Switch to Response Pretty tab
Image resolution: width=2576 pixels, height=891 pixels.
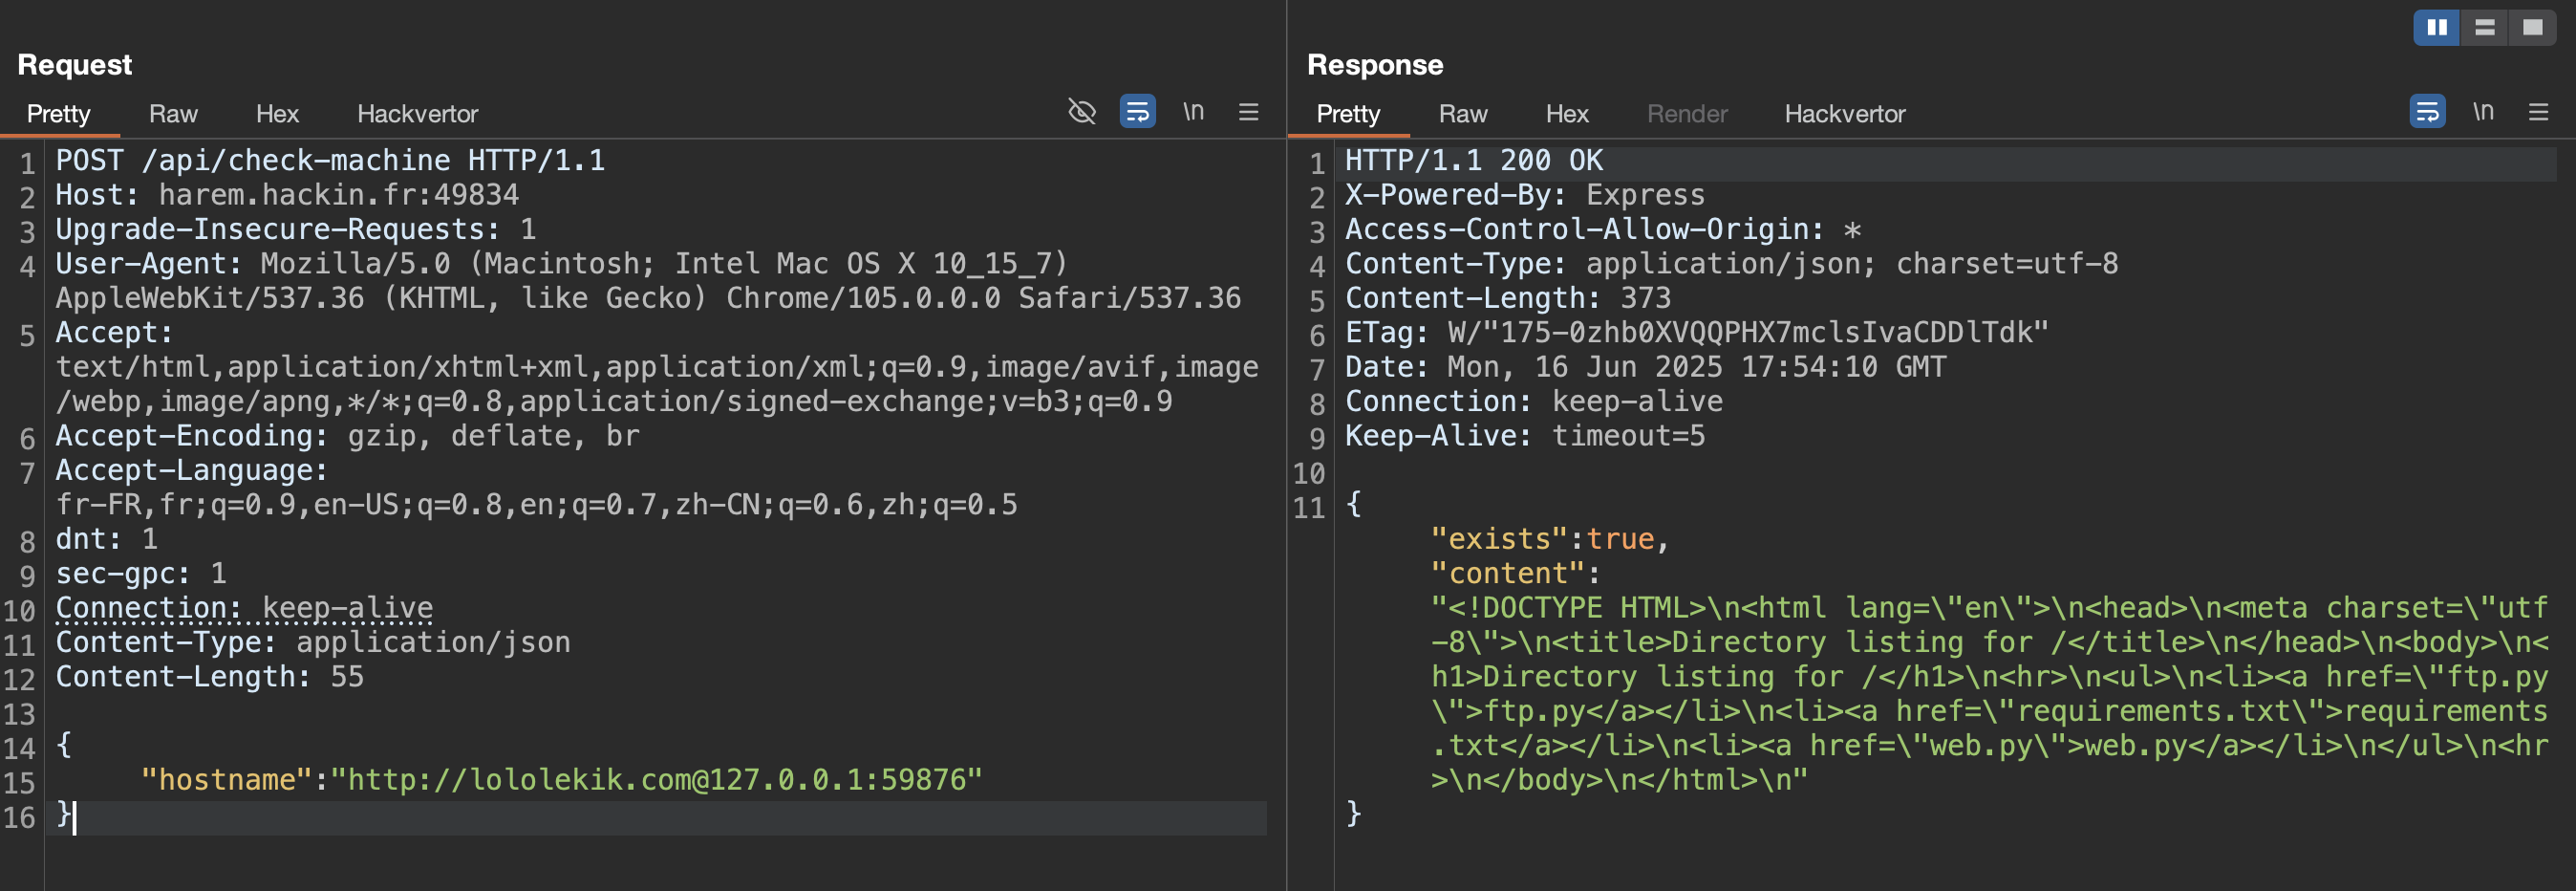click(x=1348, y=114)
